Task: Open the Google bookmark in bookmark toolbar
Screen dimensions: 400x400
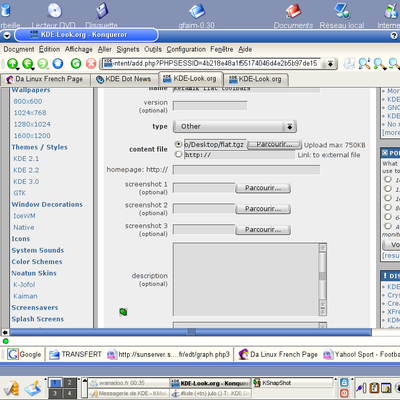Action: pos(24,354)
